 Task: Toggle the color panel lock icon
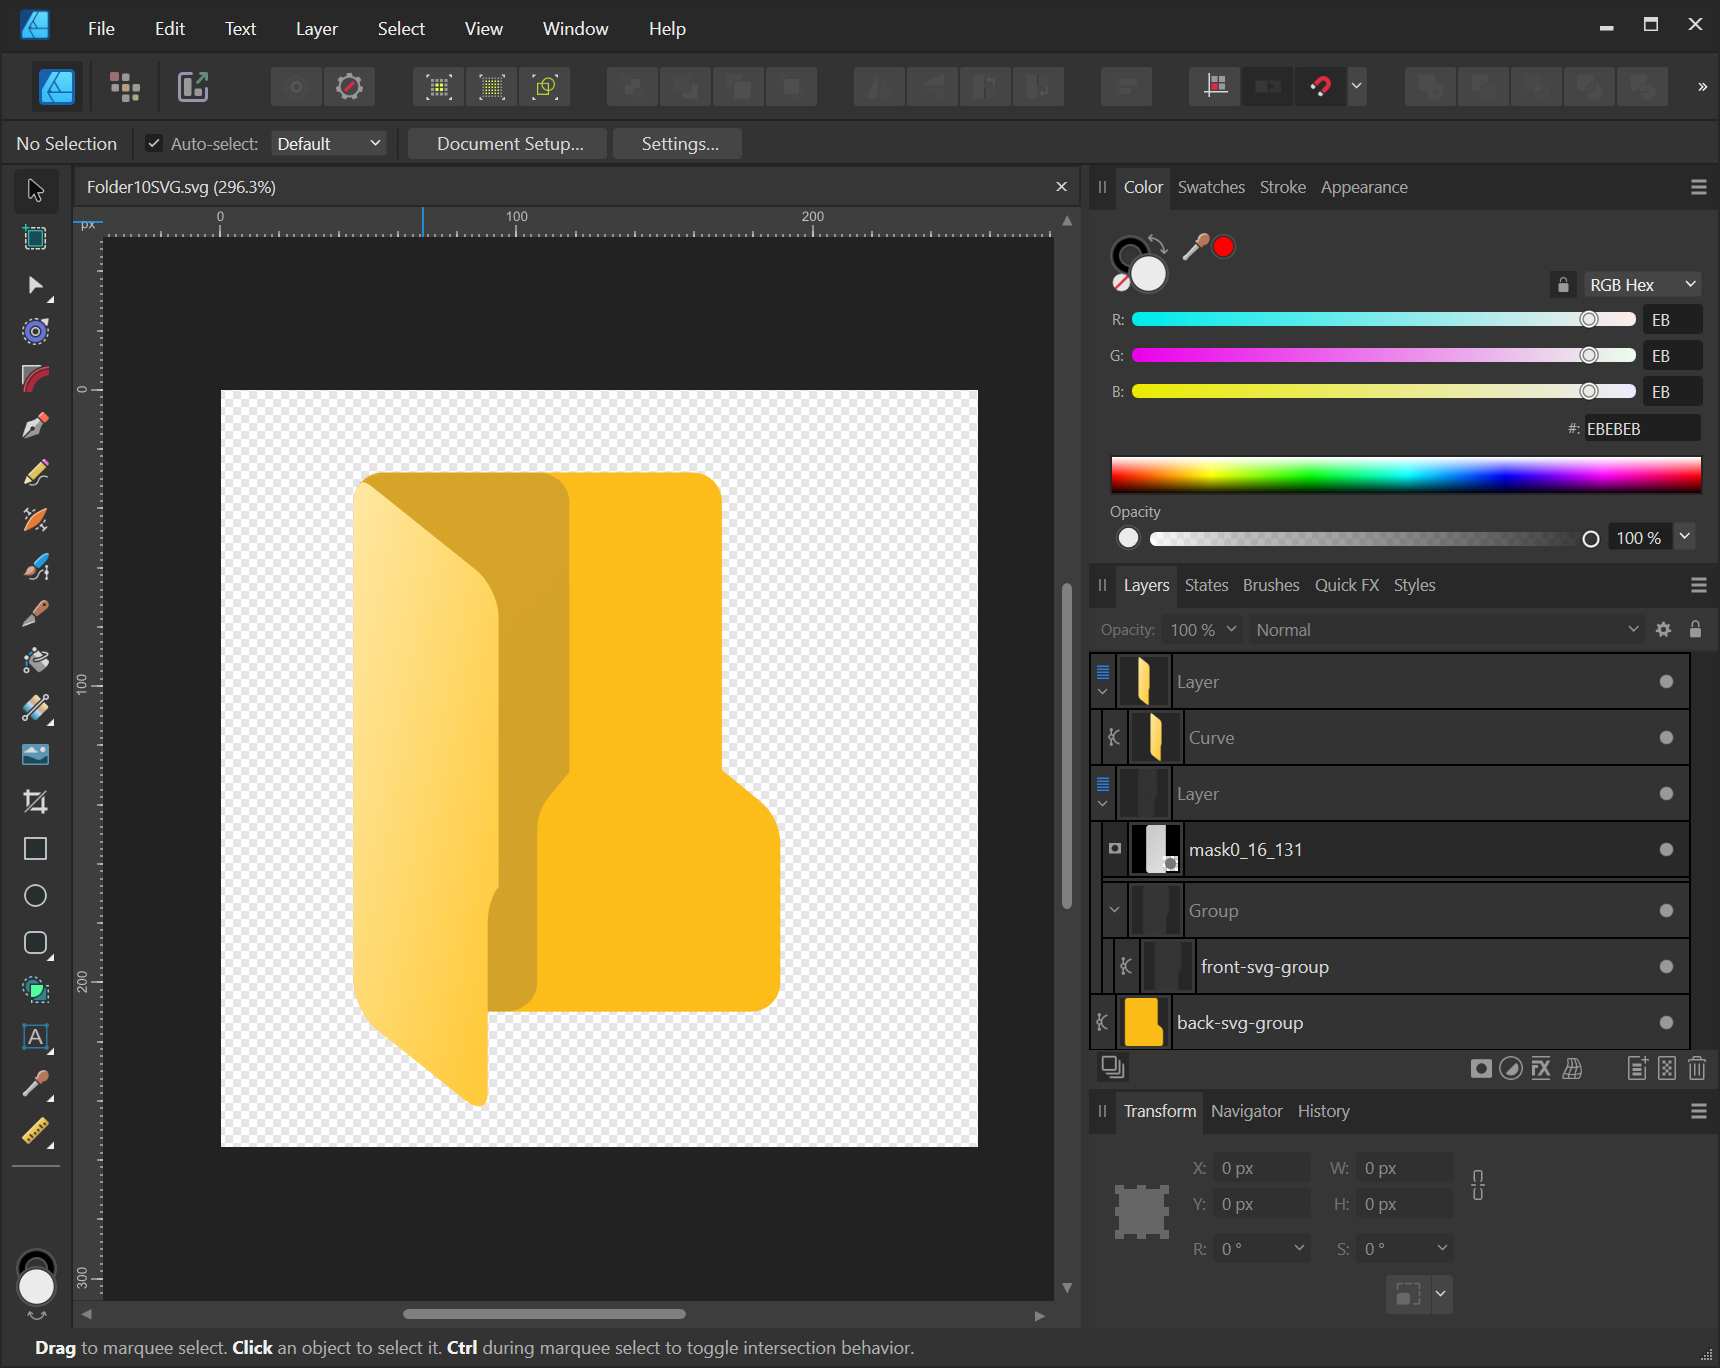1563,285
